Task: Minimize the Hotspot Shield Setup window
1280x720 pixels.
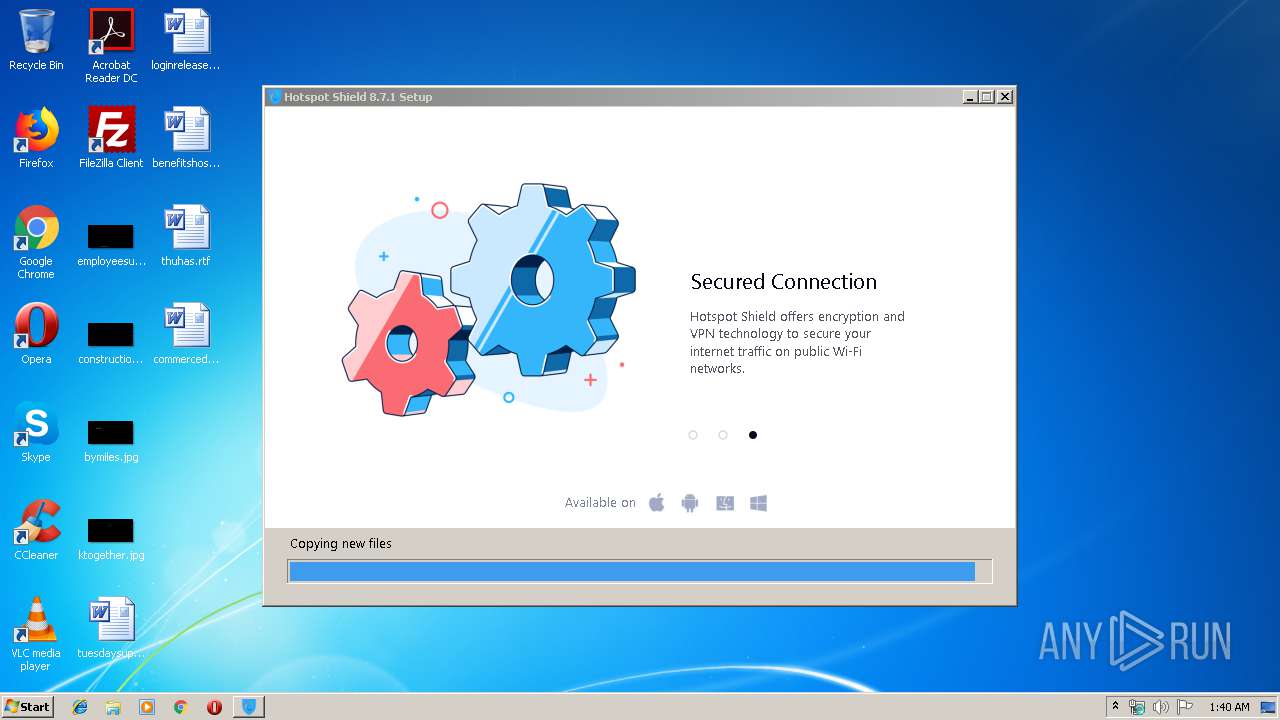Action: coord(970,97)
